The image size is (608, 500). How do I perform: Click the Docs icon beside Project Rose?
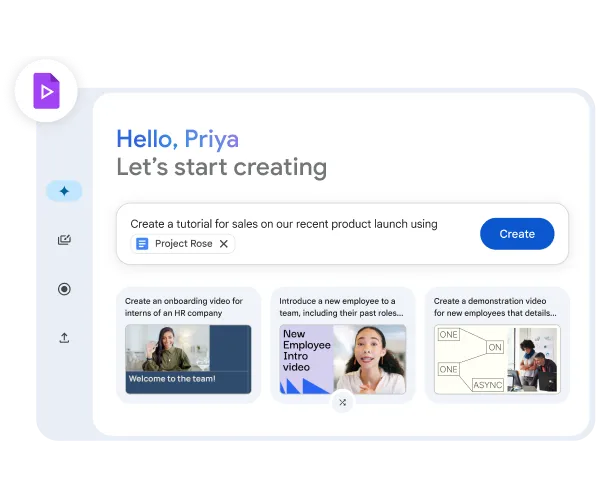coord(142,244)
